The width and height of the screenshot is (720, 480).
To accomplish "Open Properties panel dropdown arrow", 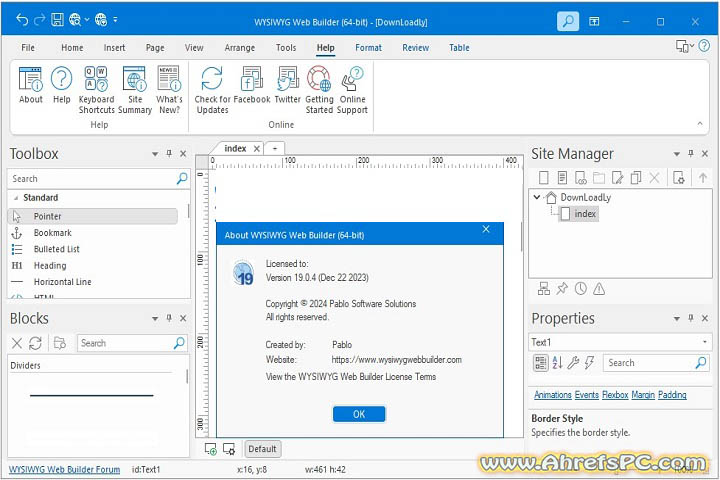I will pos(676,318).
